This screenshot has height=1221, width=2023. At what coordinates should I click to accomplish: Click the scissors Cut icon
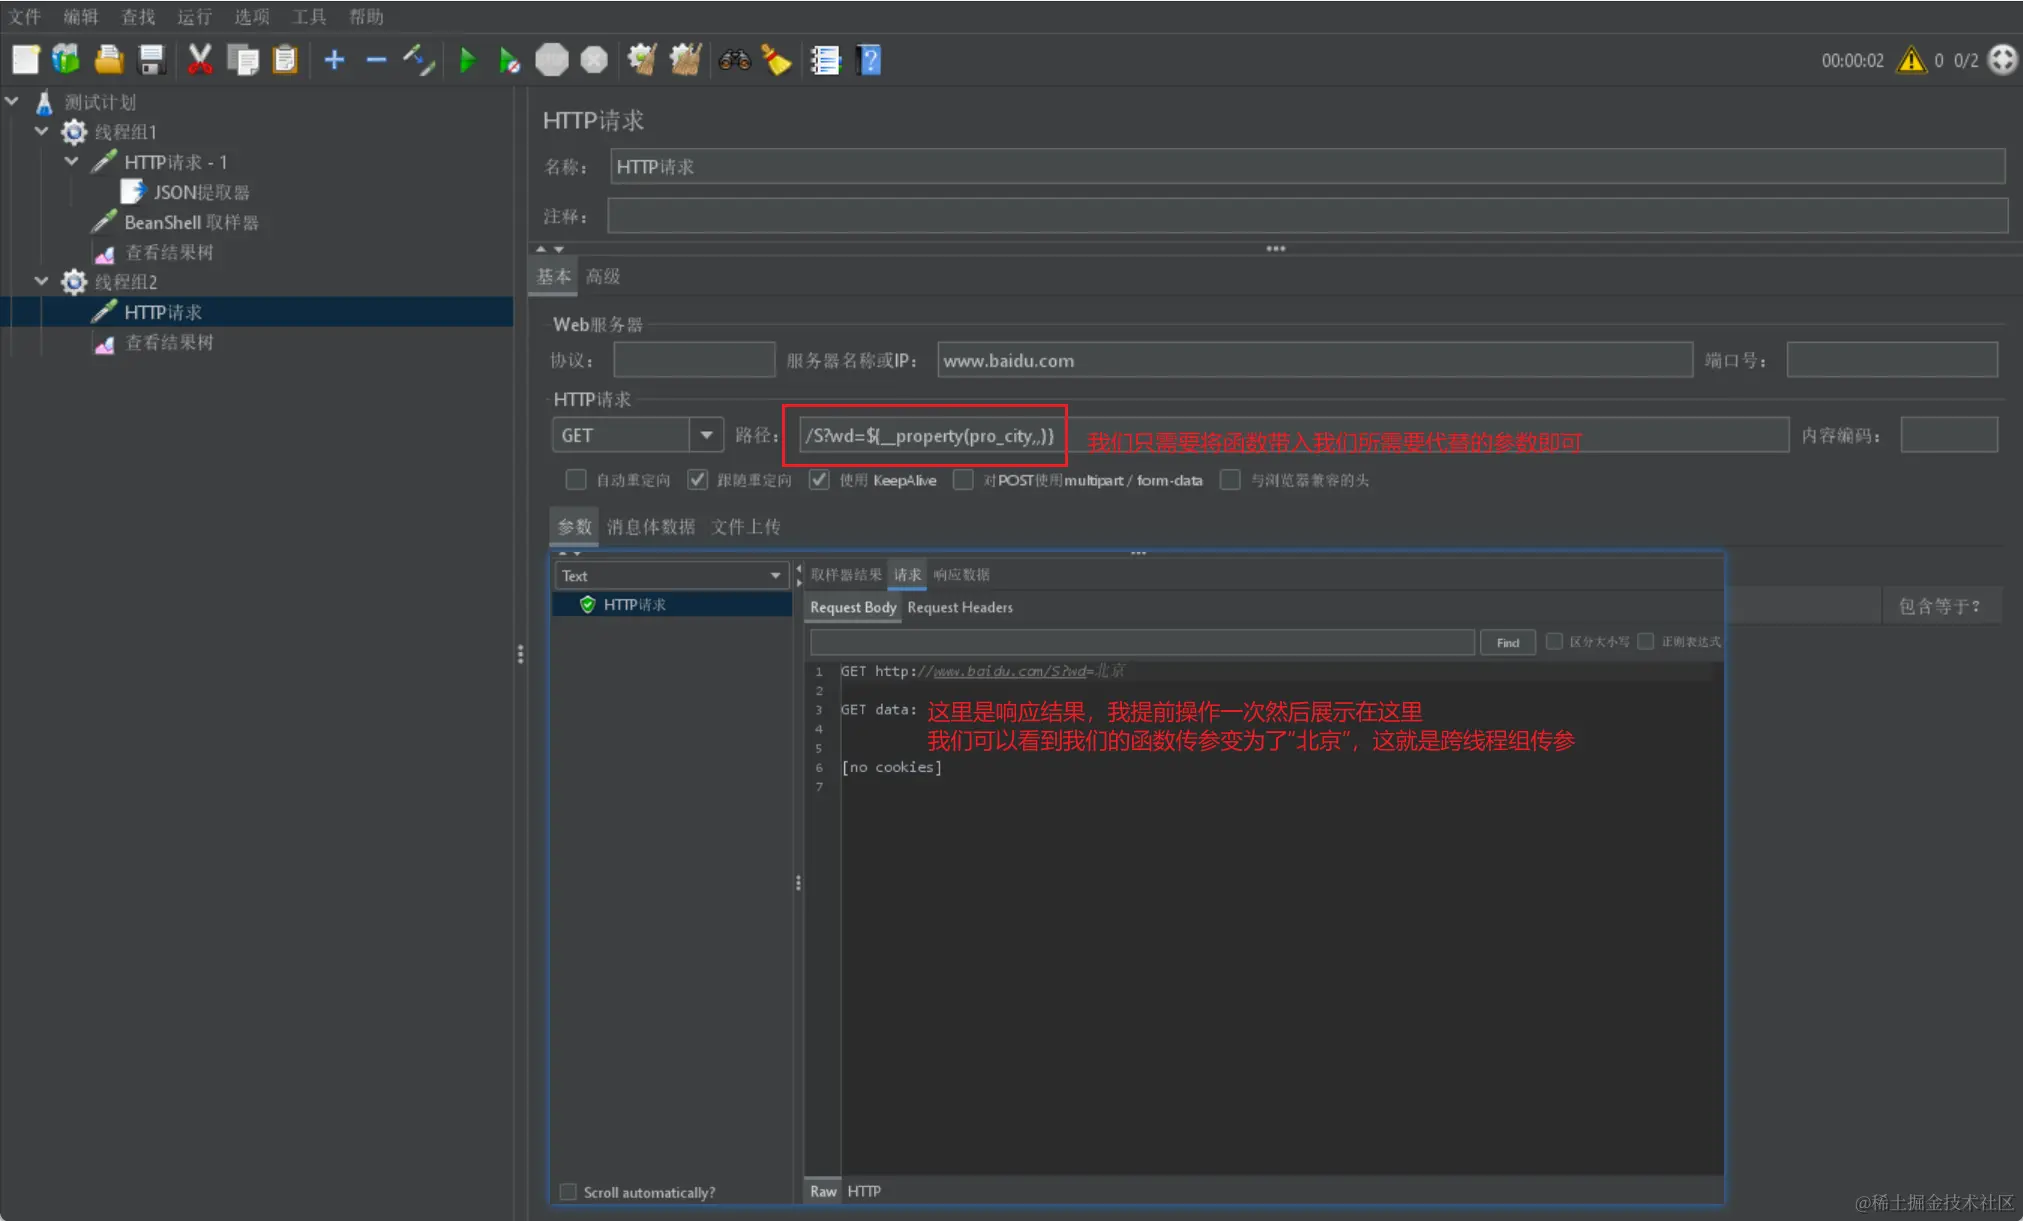200,60
